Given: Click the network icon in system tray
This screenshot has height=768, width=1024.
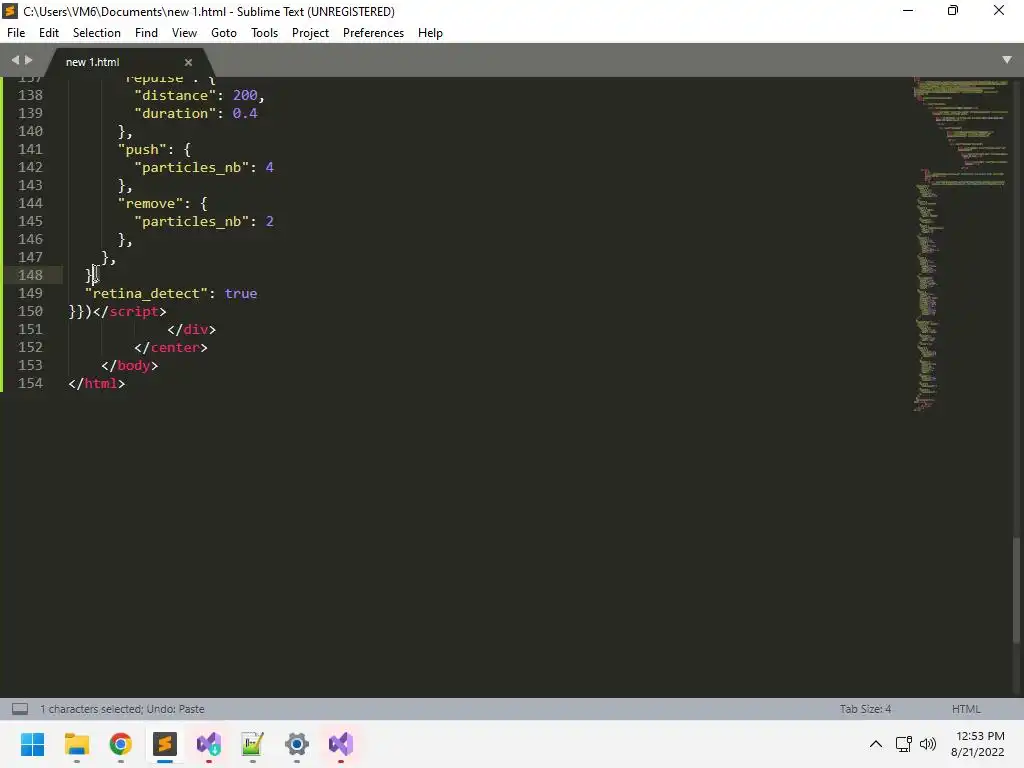Looking at the screenshot, I should (904, 744).
